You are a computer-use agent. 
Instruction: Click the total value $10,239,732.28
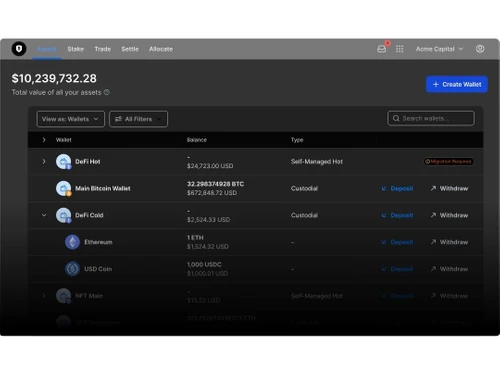[x=54, y=78]
